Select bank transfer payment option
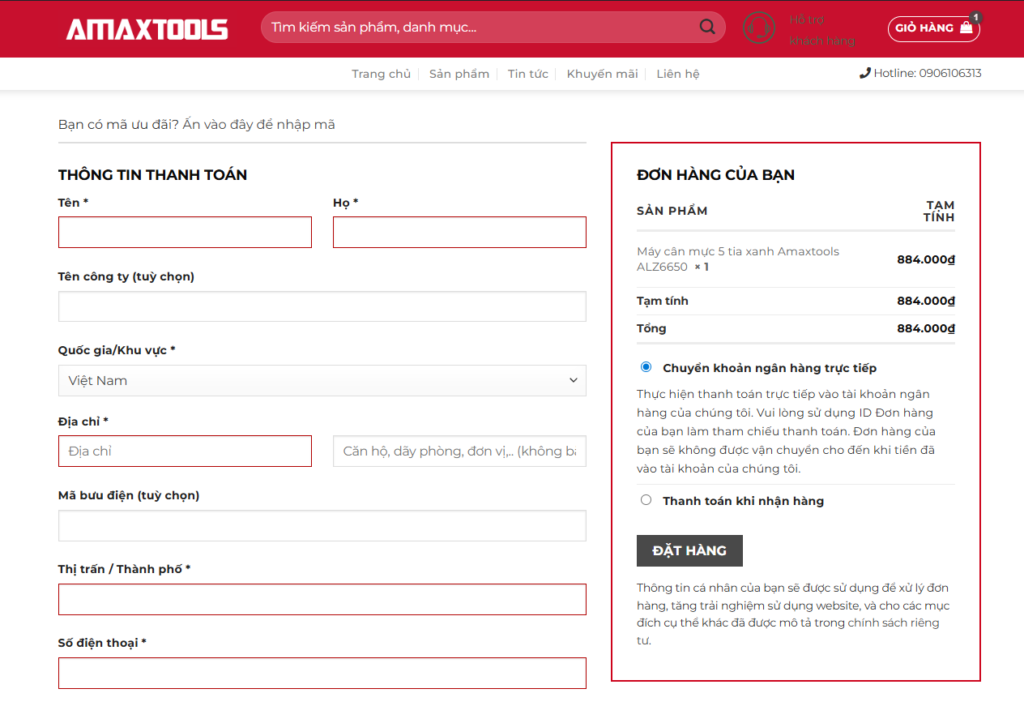This screenshot has width=1024, height=706. click(646, 367)
